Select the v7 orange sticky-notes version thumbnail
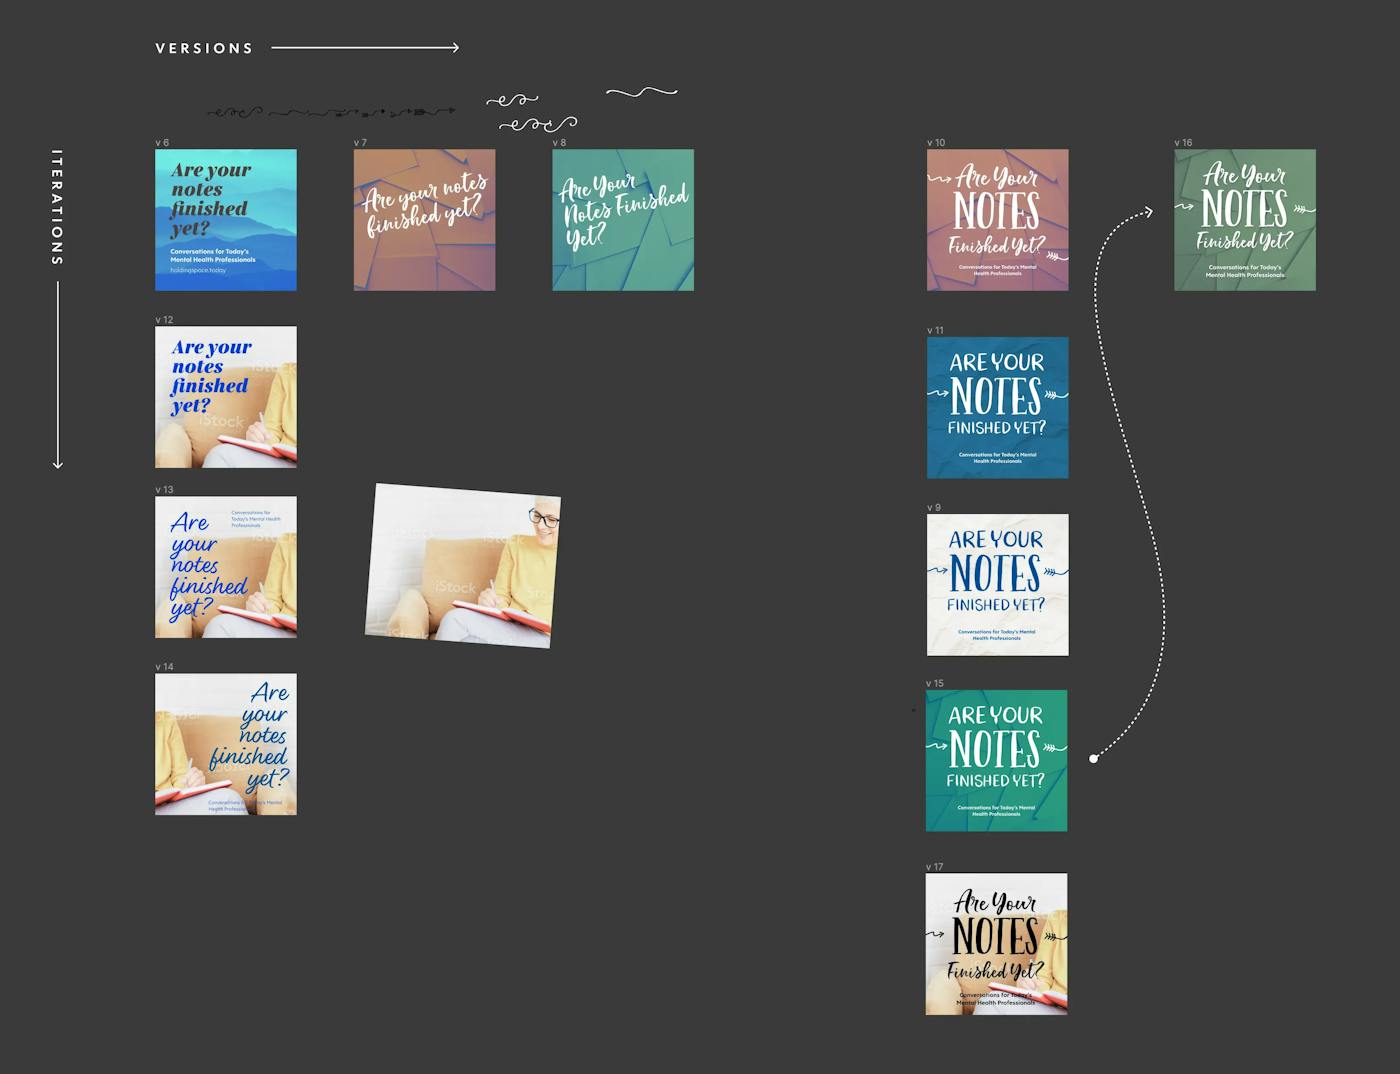This screenshot has height=1074, width=1400. (x=424, y=220)
